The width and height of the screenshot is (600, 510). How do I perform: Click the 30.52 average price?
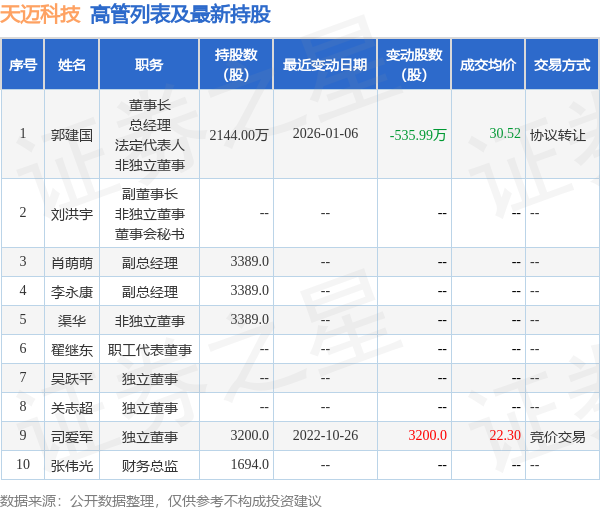click(505, 134)
